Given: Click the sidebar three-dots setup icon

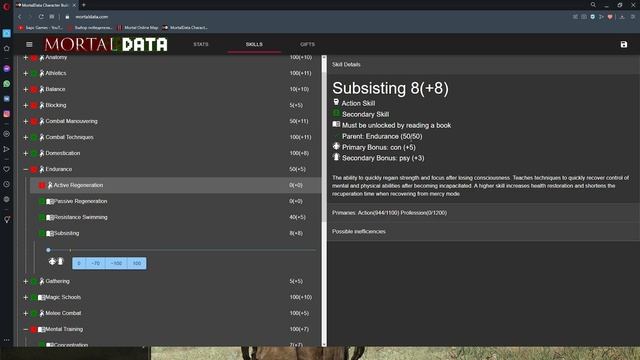Looking at the screenshot, I should pyautogui.click(x=7, y=340).
